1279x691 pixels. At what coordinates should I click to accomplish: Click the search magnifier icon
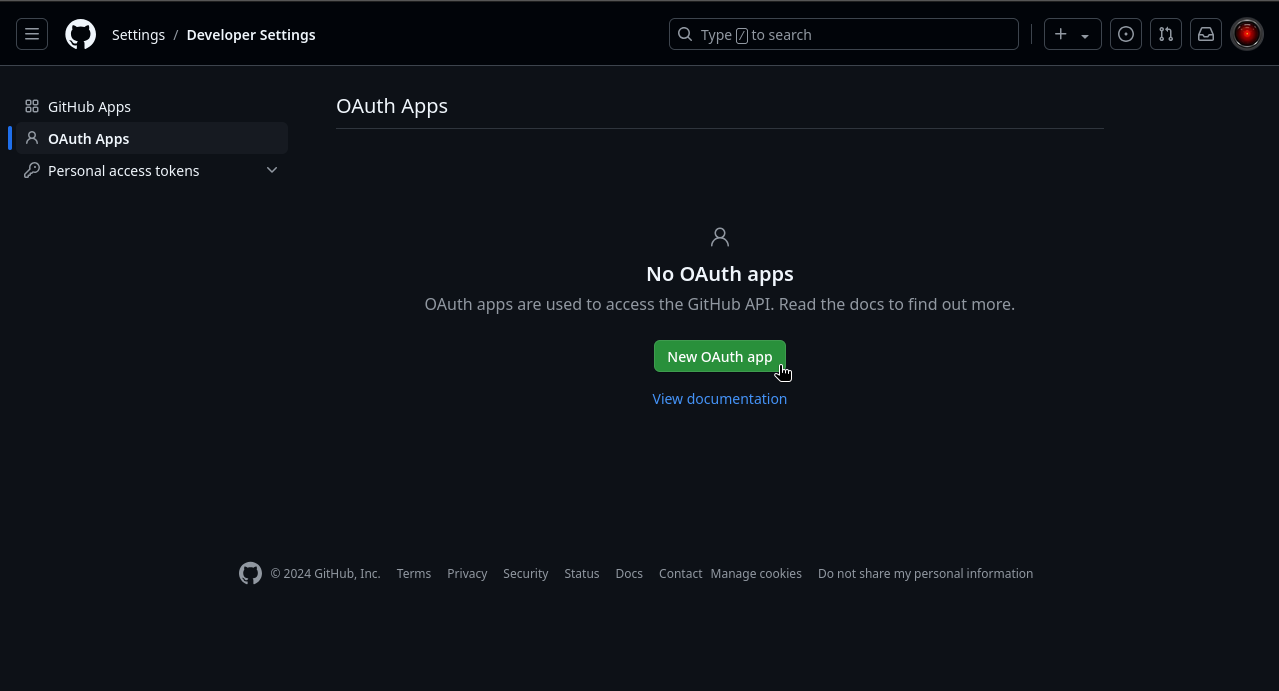click(x=685, y=34)
